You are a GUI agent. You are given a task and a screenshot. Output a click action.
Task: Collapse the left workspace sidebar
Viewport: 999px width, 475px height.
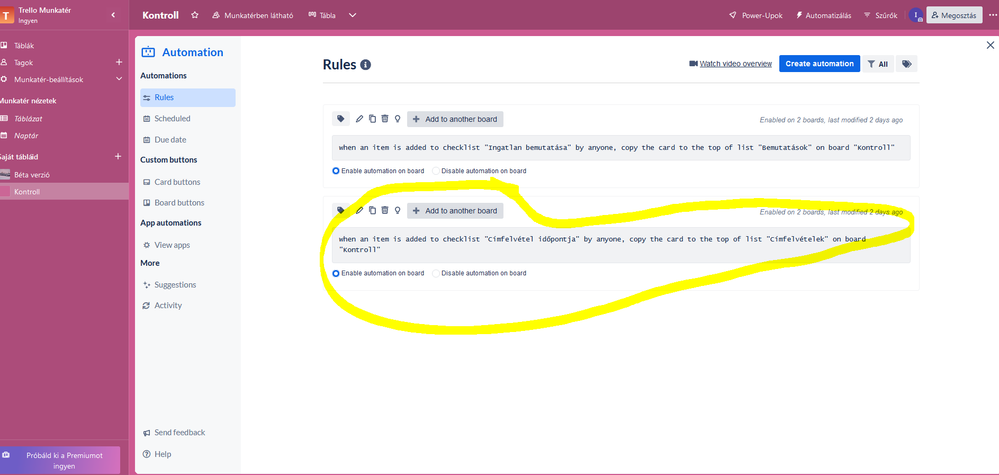coord(113,15)
